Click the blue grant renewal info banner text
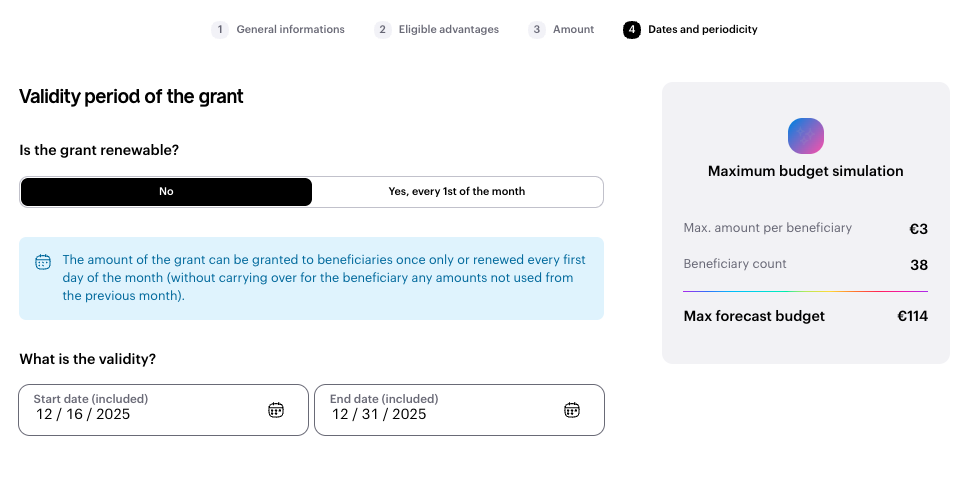This screenshot has width=980, height=477. [x=324, y=278]
